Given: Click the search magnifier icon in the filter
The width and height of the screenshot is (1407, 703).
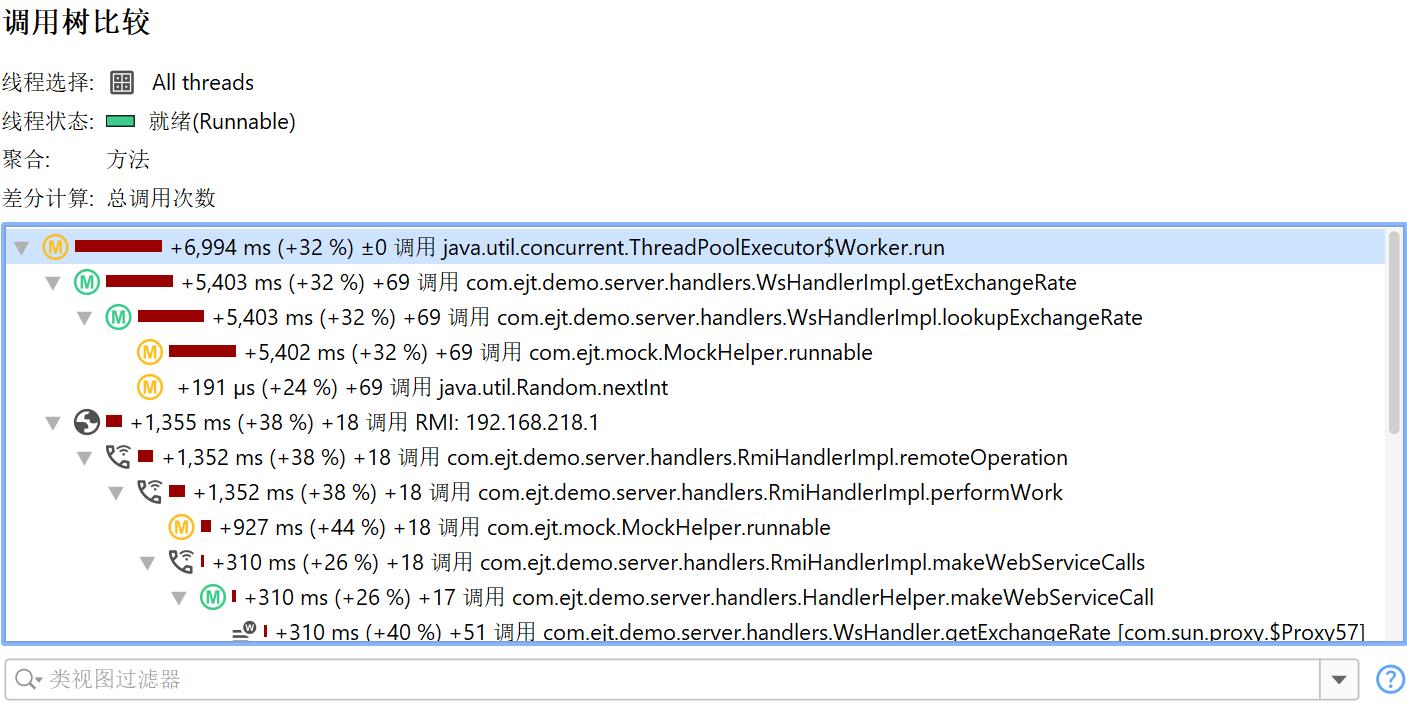Looking at the screenshot, I should (x=26, y=680).
